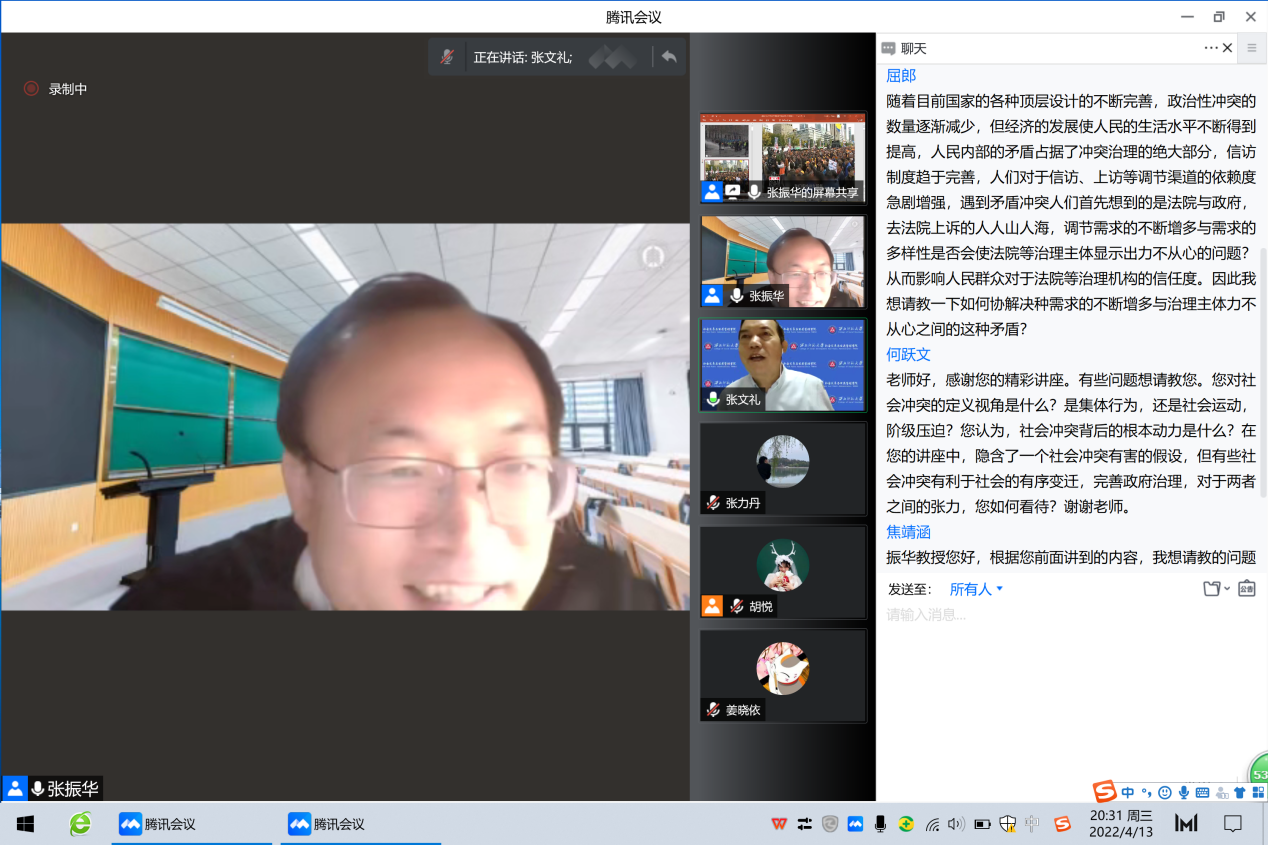Open the Windows Start menu
The width and height of the screenshot is (1268, 845).
point(25,824)
